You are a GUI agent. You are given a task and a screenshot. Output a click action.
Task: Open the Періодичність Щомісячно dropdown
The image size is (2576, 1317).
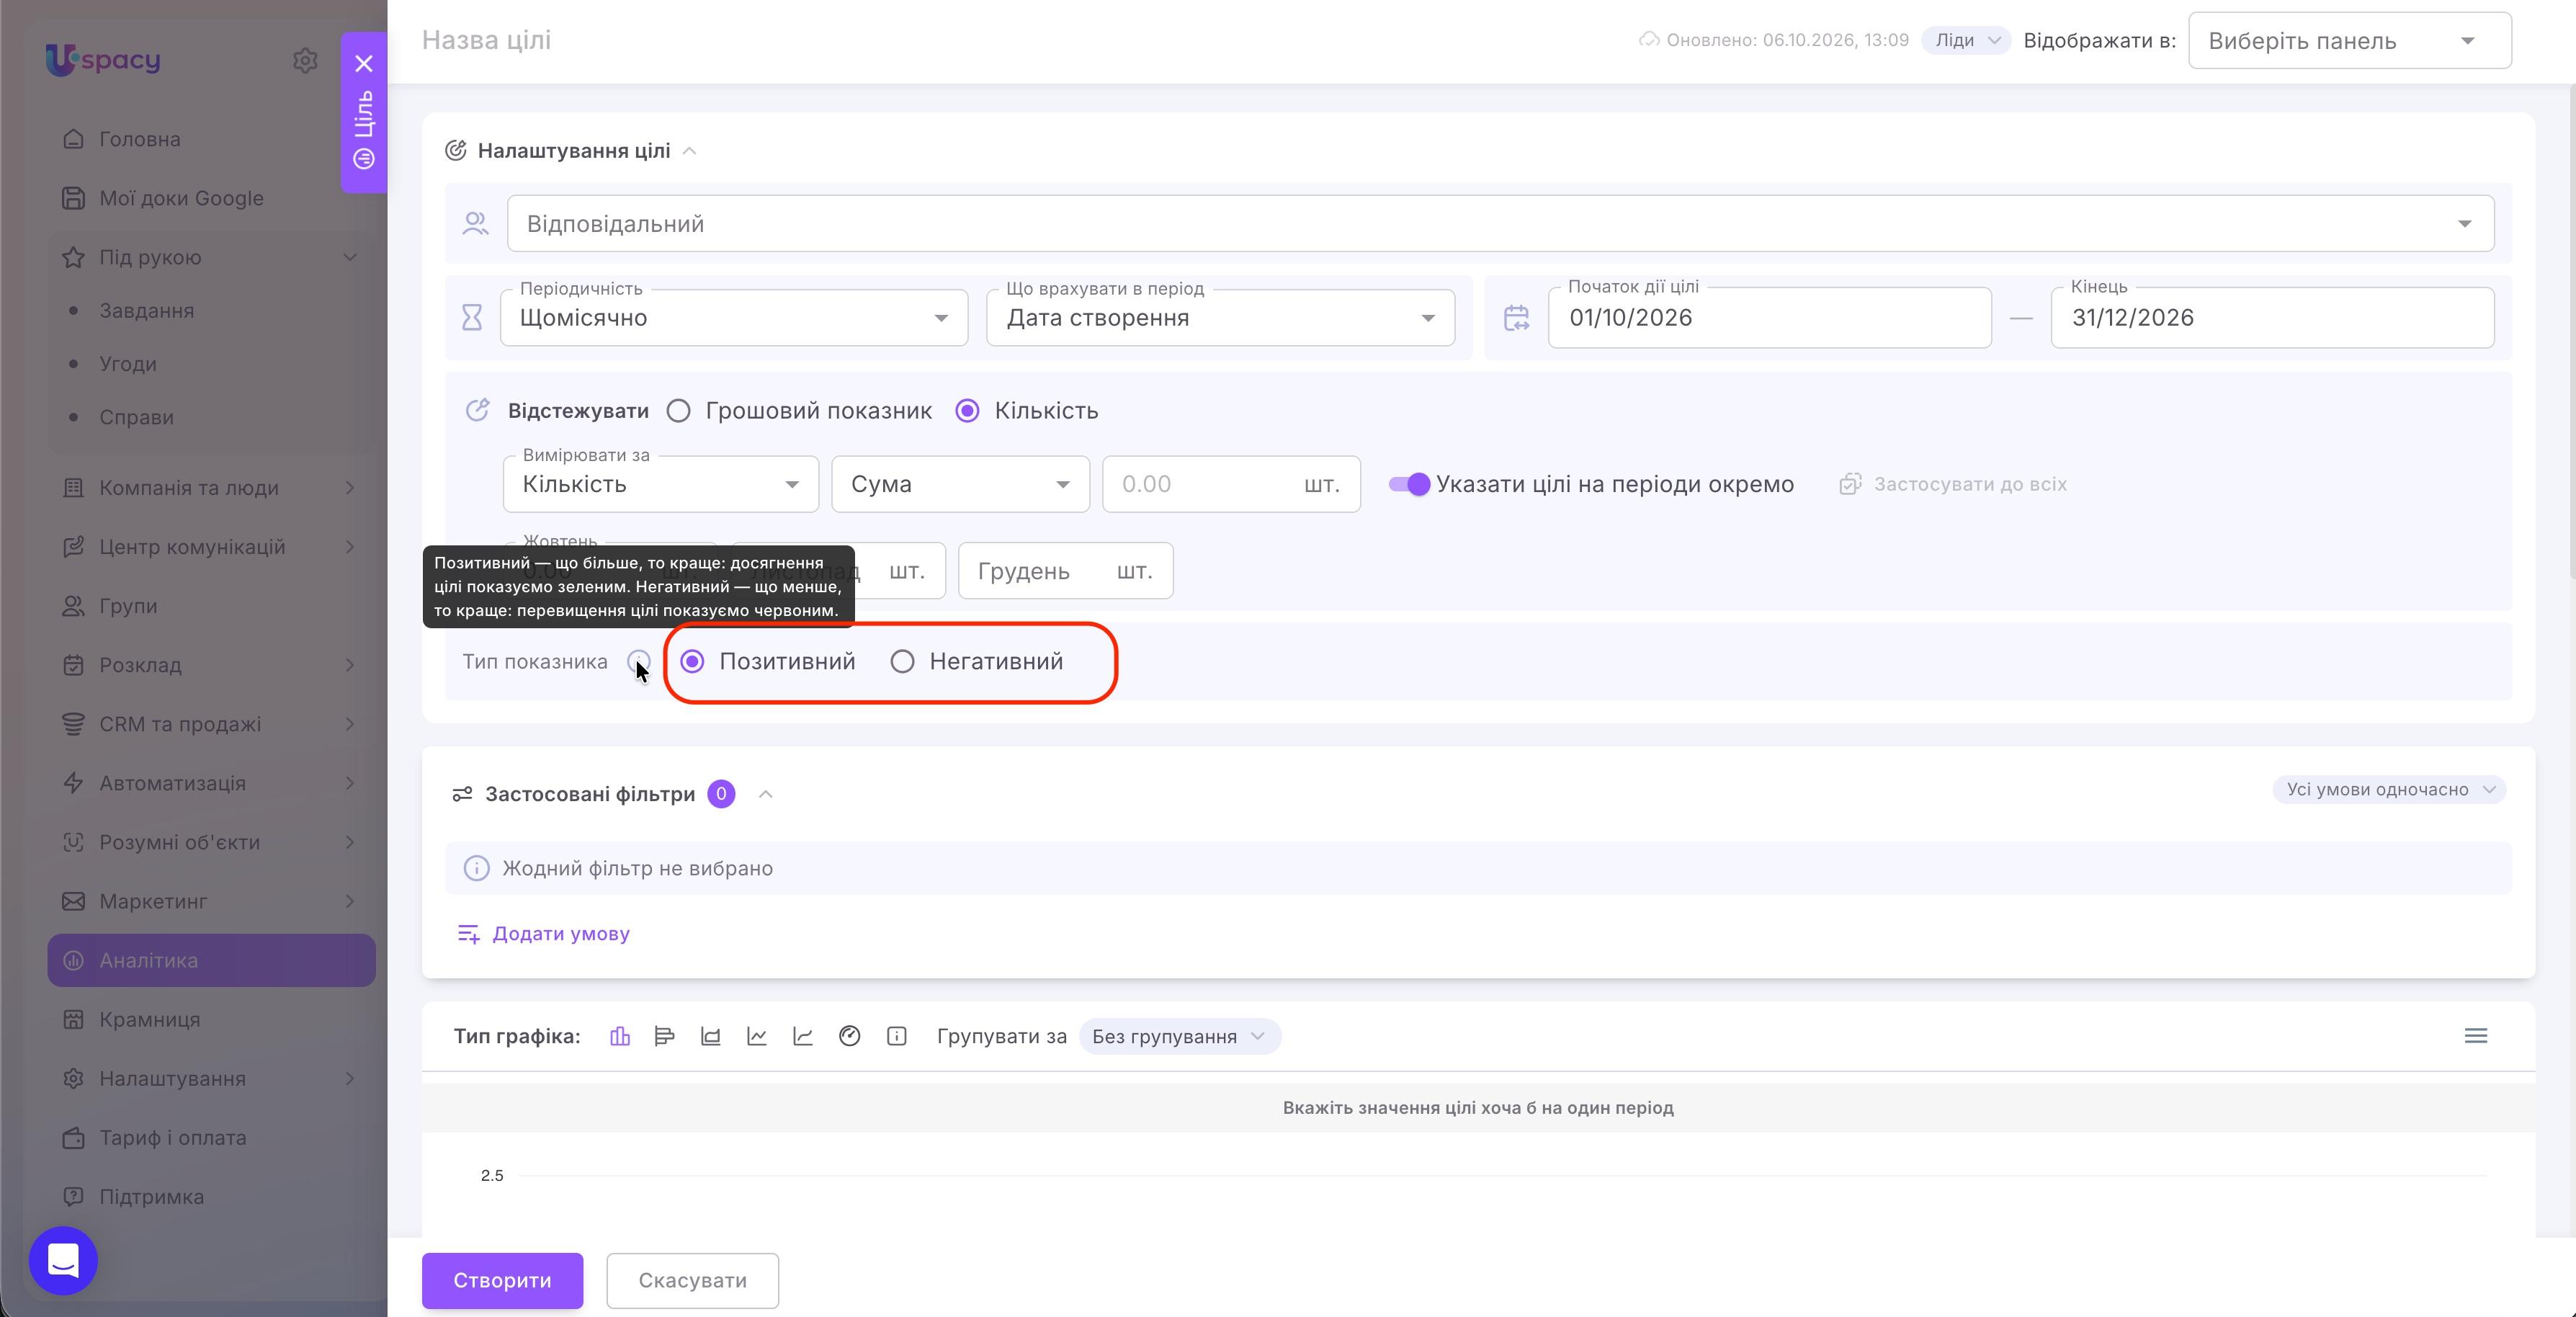pyautogui.click(x=734, y=318)
